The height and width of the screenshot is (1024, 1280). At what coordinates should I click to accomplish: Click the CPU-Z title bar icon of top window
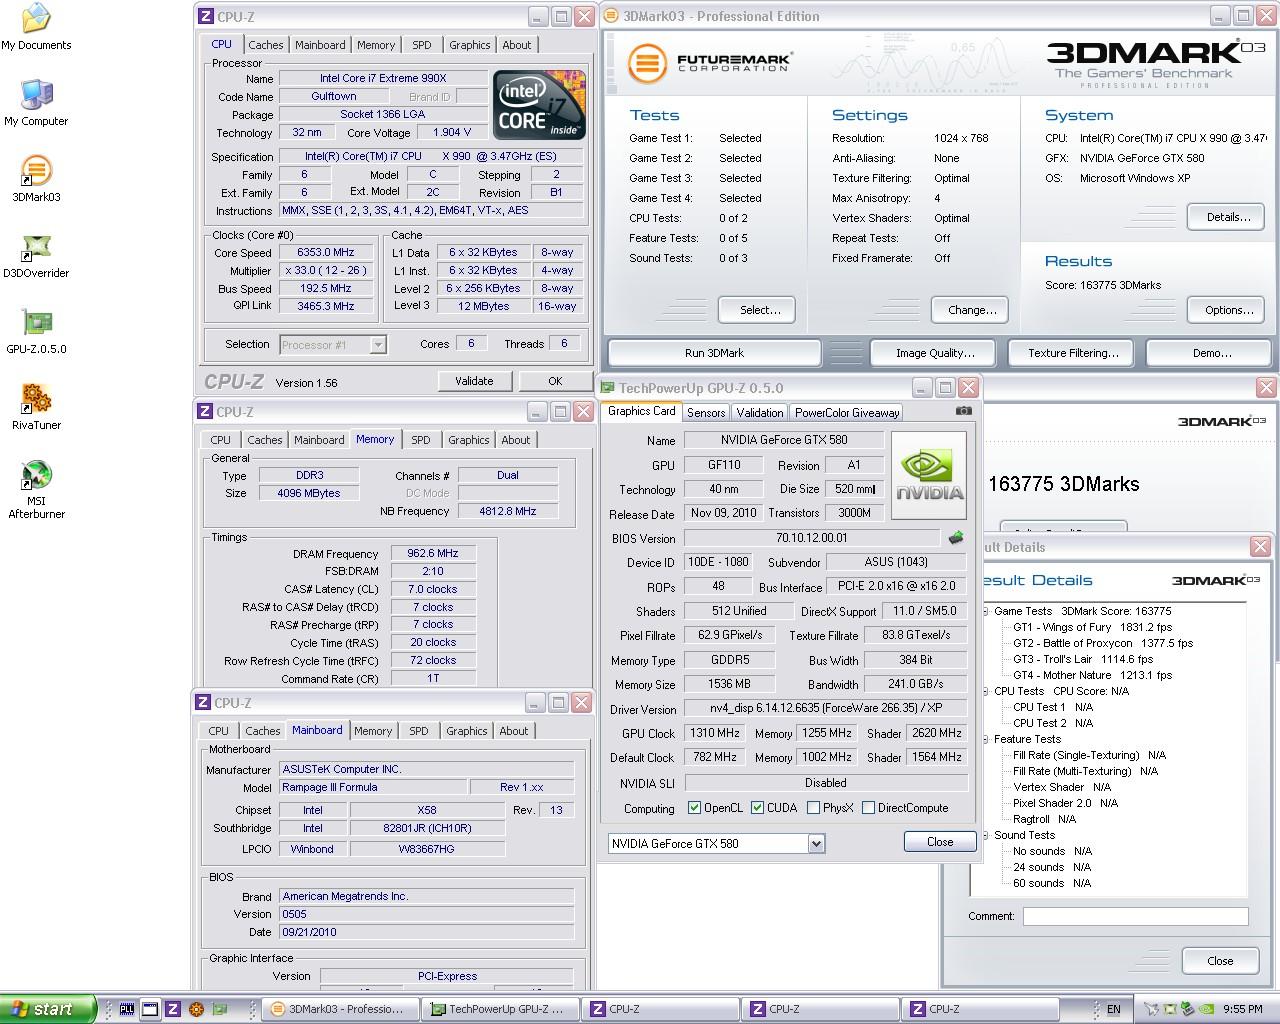click(205, 16)
